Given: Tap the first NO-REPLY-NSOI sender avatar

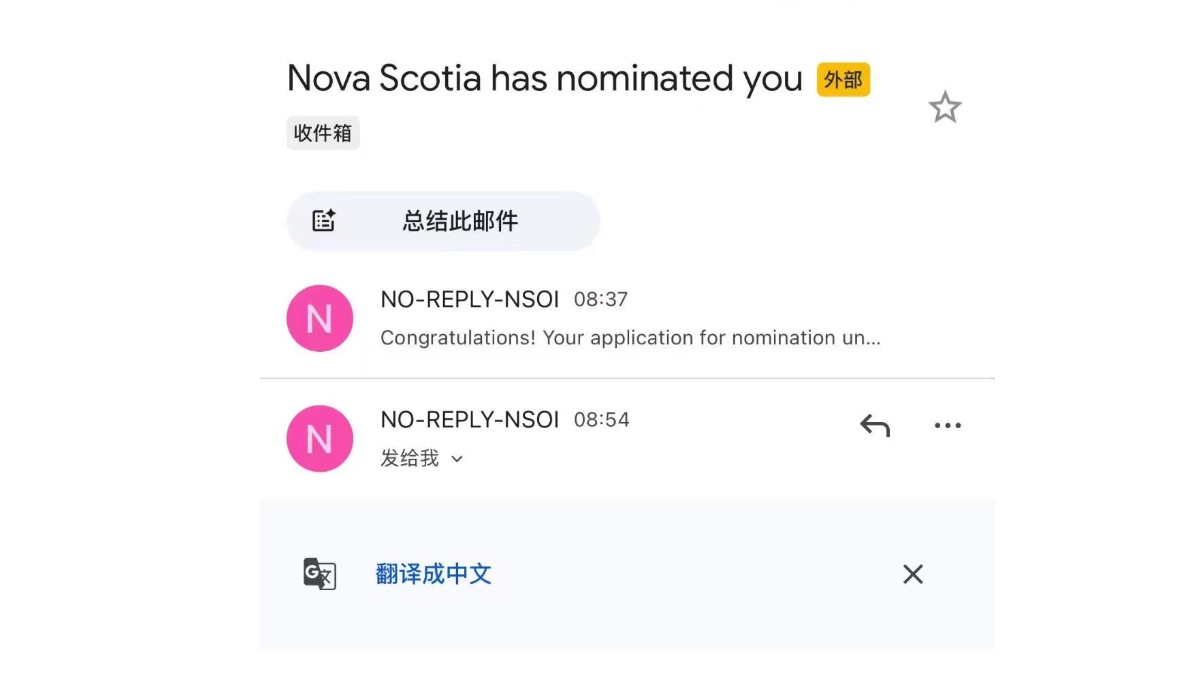Looking at the screenshot, I should (319, 317).
